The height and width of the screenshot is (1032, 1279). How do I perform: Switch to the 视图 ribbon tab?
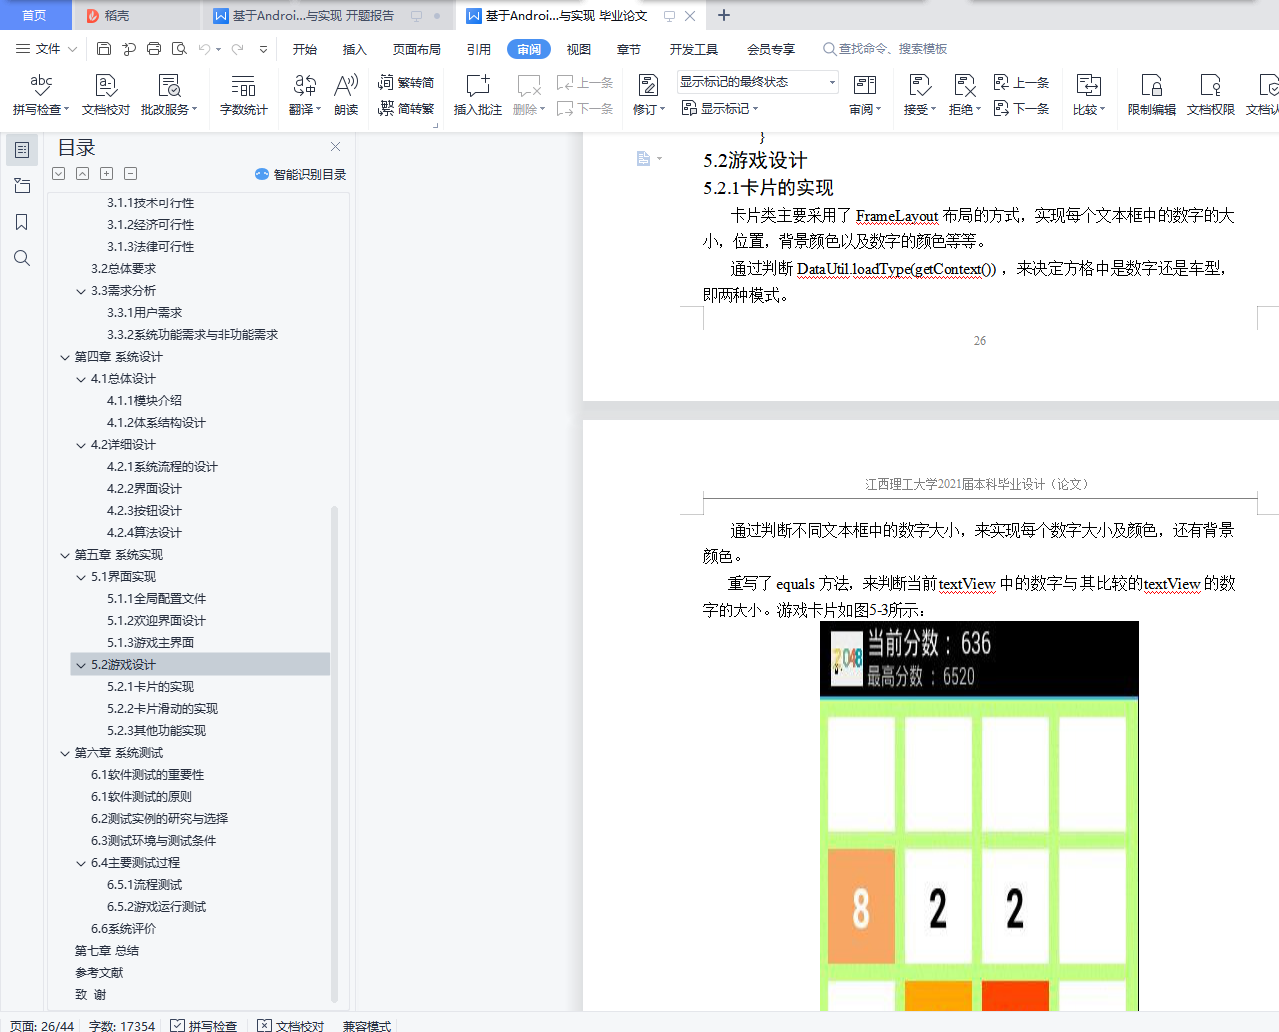click(x=579, y=49)
